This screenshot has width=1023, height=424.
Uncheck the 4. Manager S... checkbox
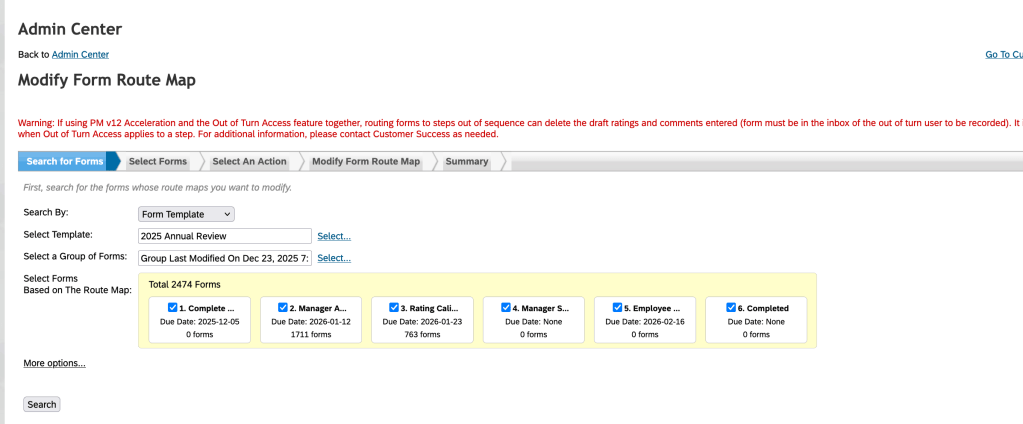point(507,308)
